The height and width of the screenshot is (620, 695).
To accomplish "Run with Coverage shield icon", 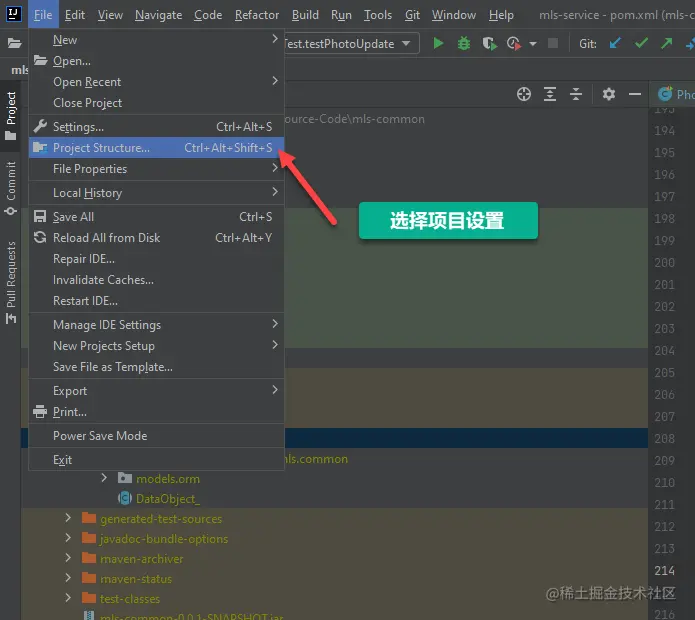I will point(489,43).
